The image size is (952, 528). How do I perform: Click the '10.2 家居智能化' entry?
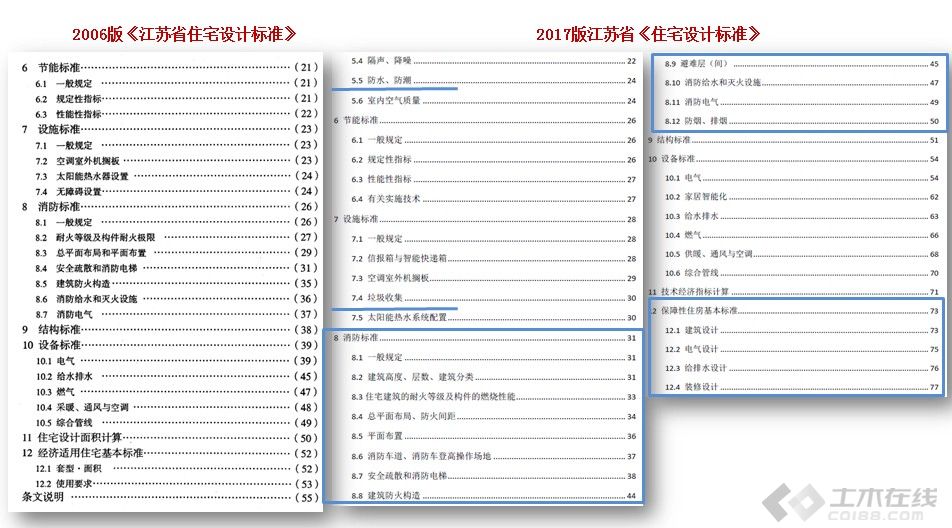click(696, 197)
